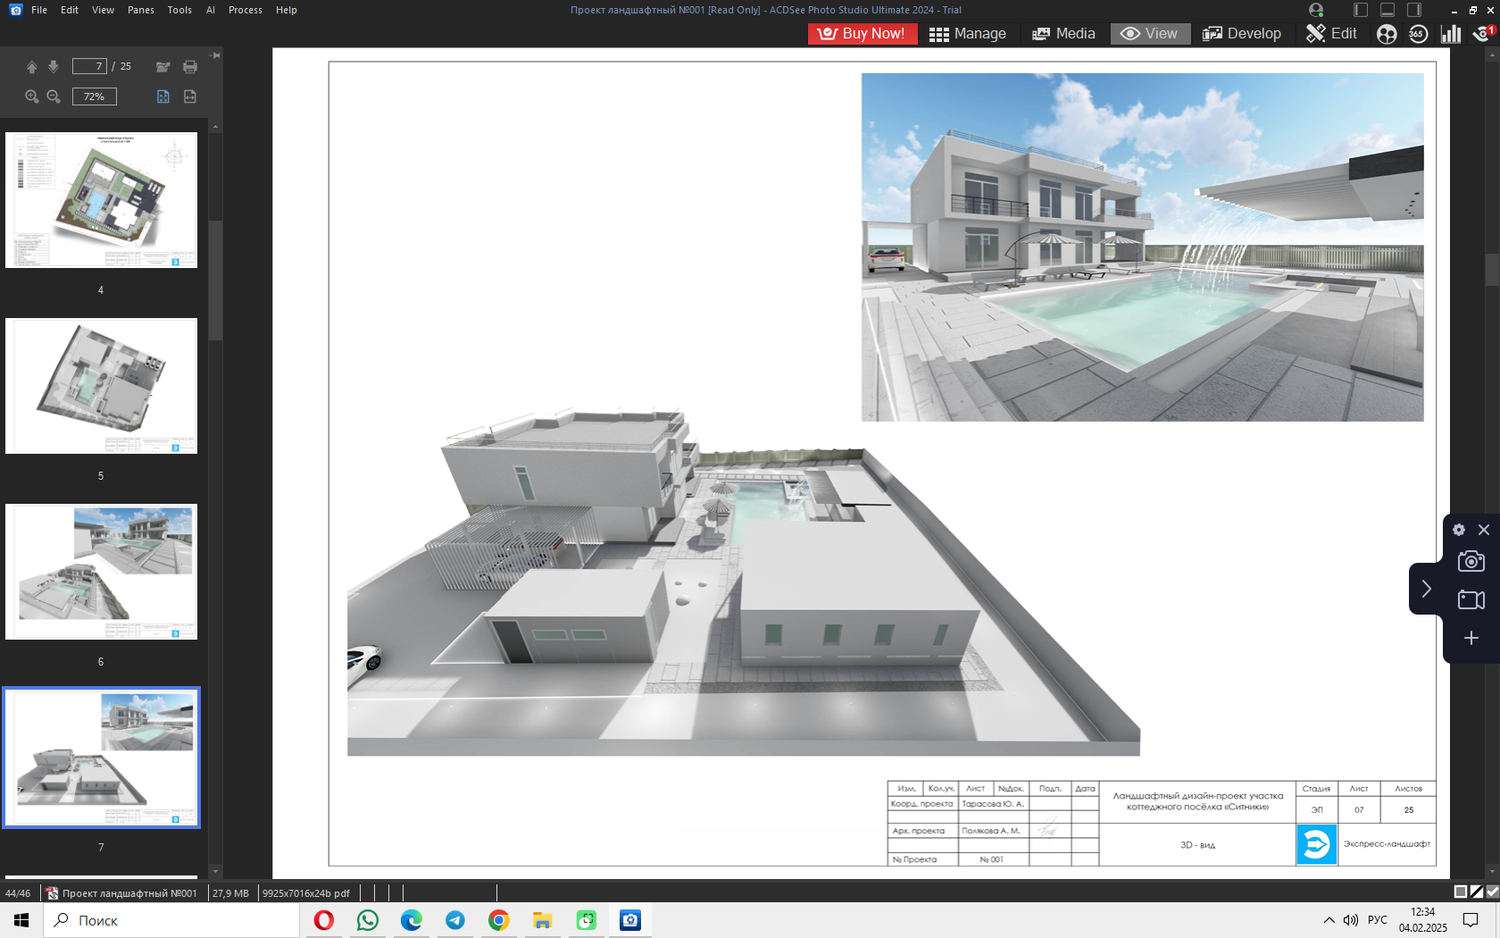Open page 6 thumbnail
Viewport: 1500px width, 938px height.
[101, 572]
